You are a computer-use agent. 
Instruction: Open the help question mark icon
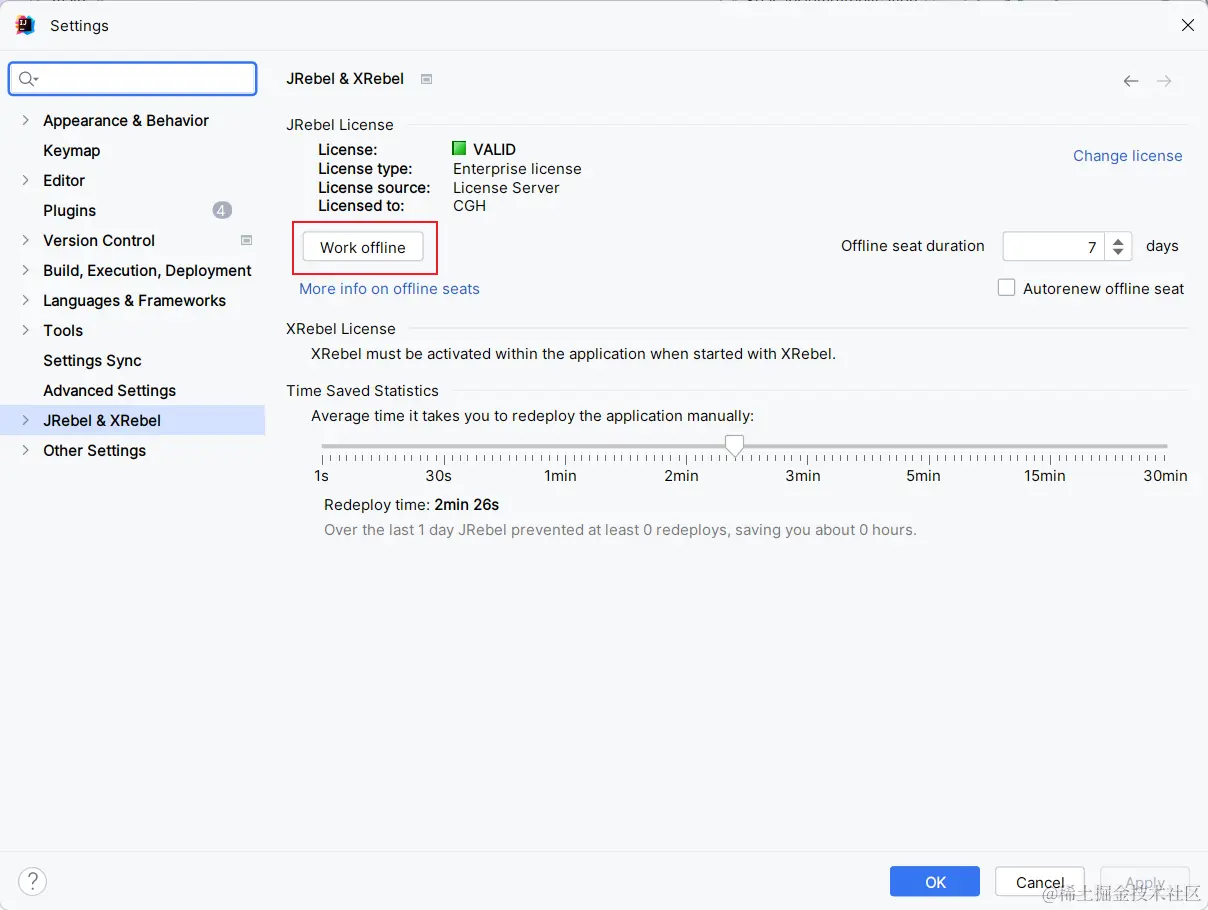[x=33, y=881]
